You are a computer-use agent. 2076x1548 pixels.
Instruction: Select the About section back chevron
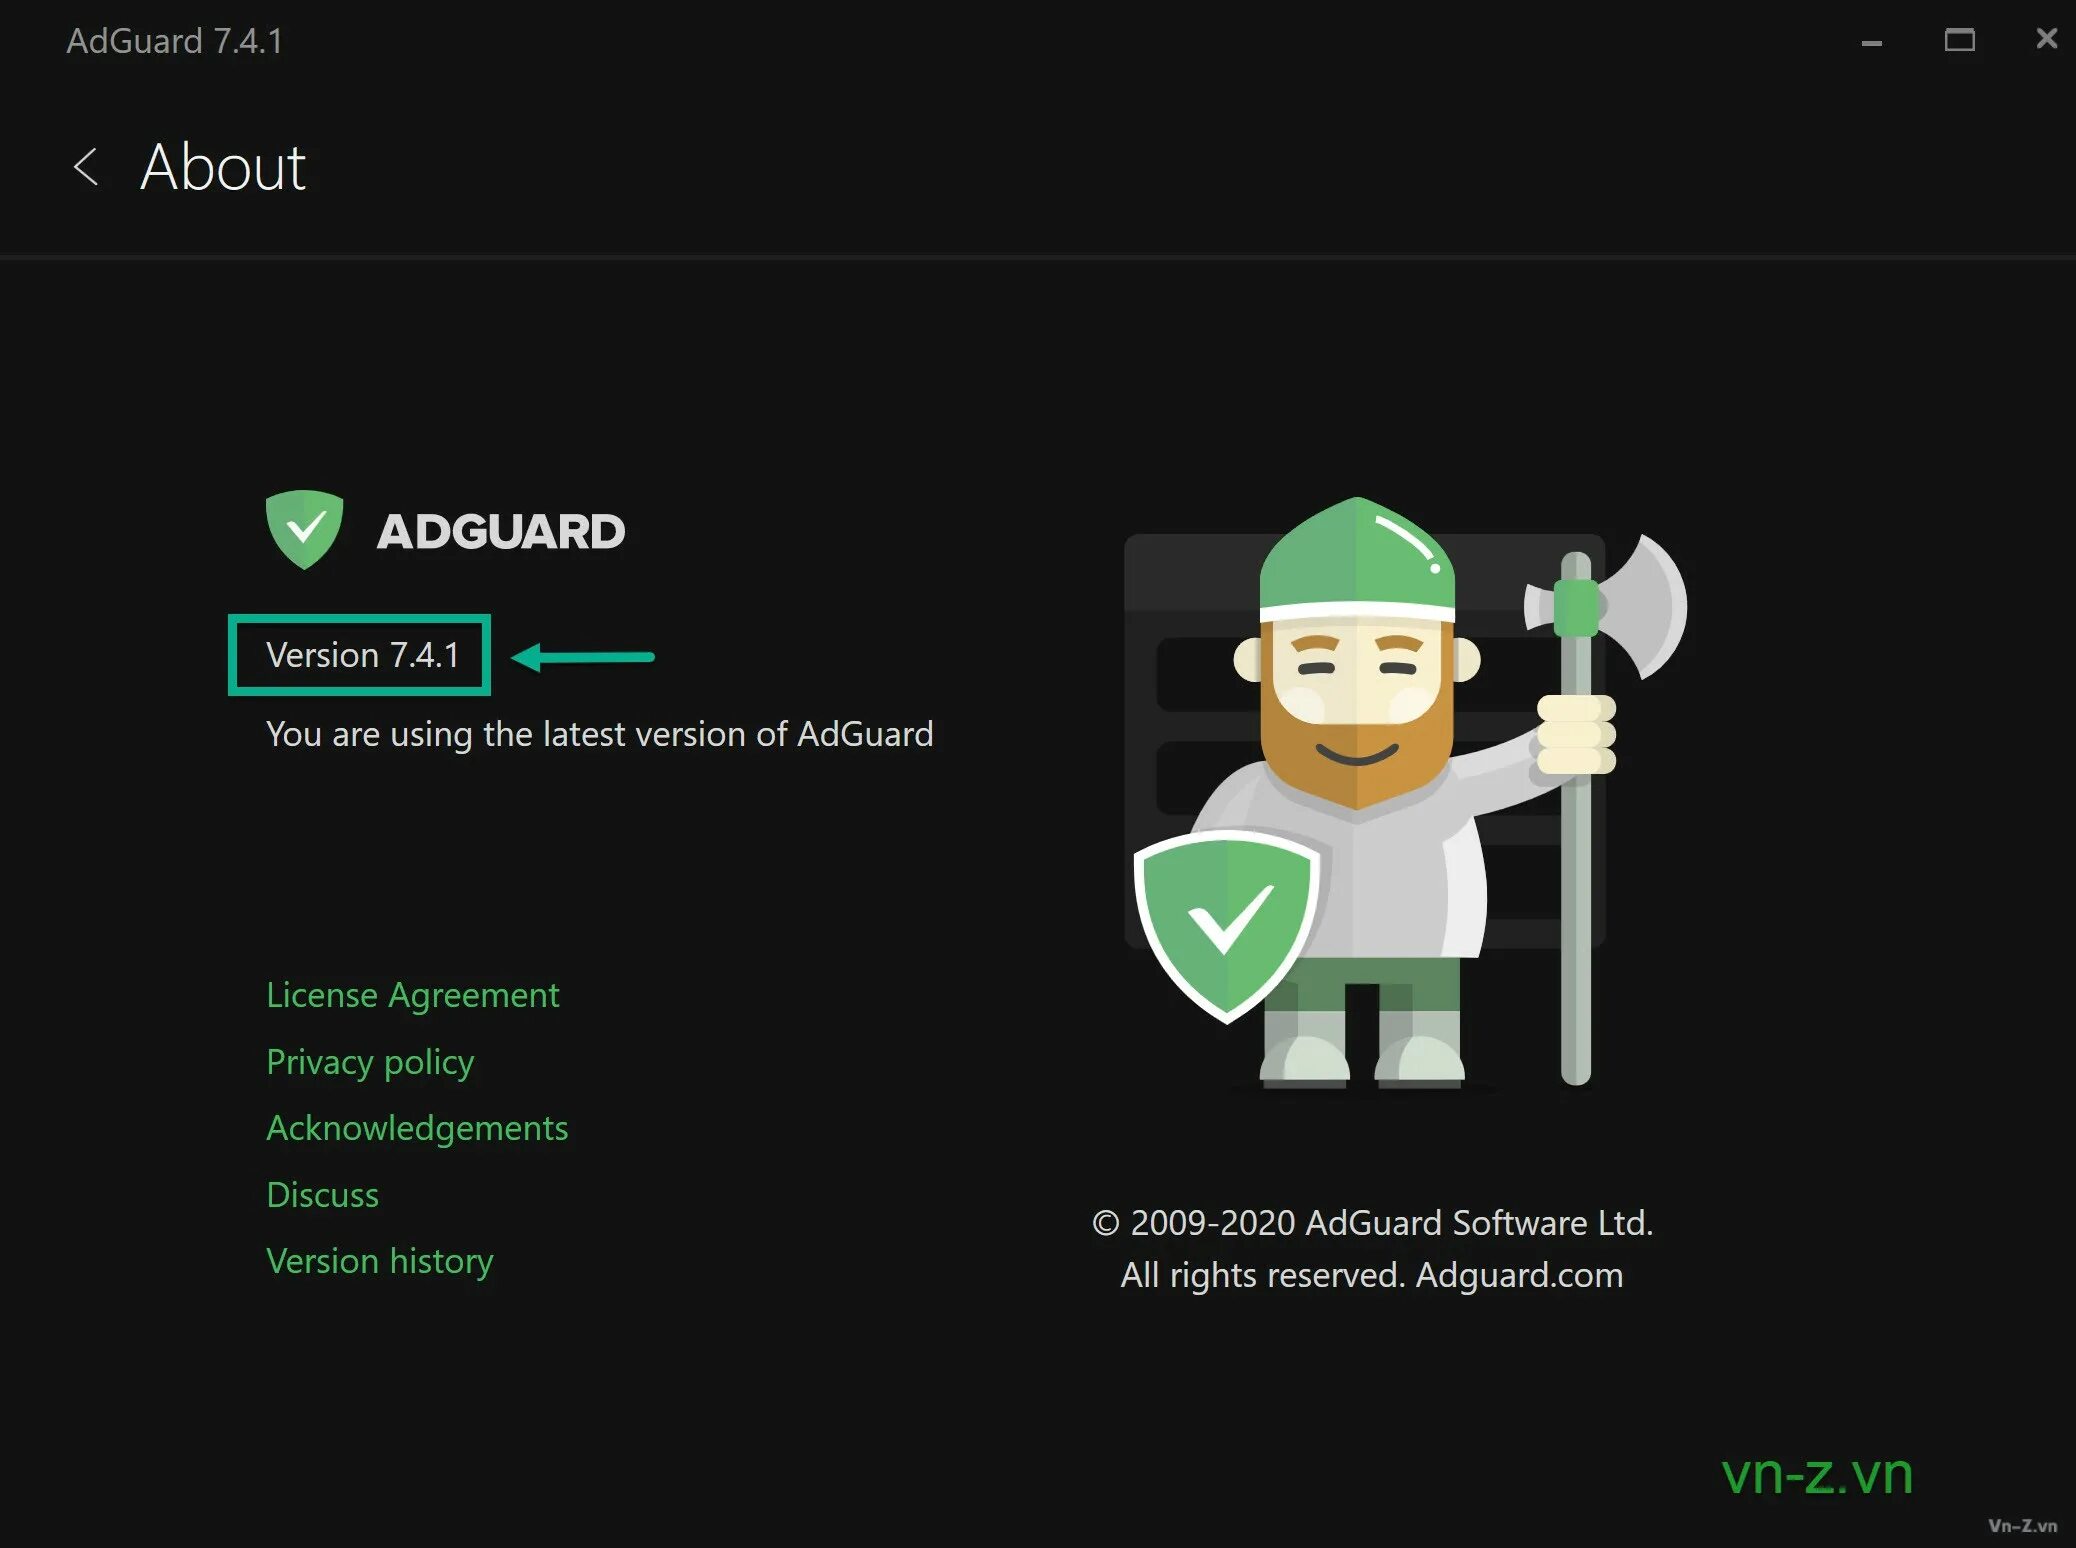click(x=83, y=164)
